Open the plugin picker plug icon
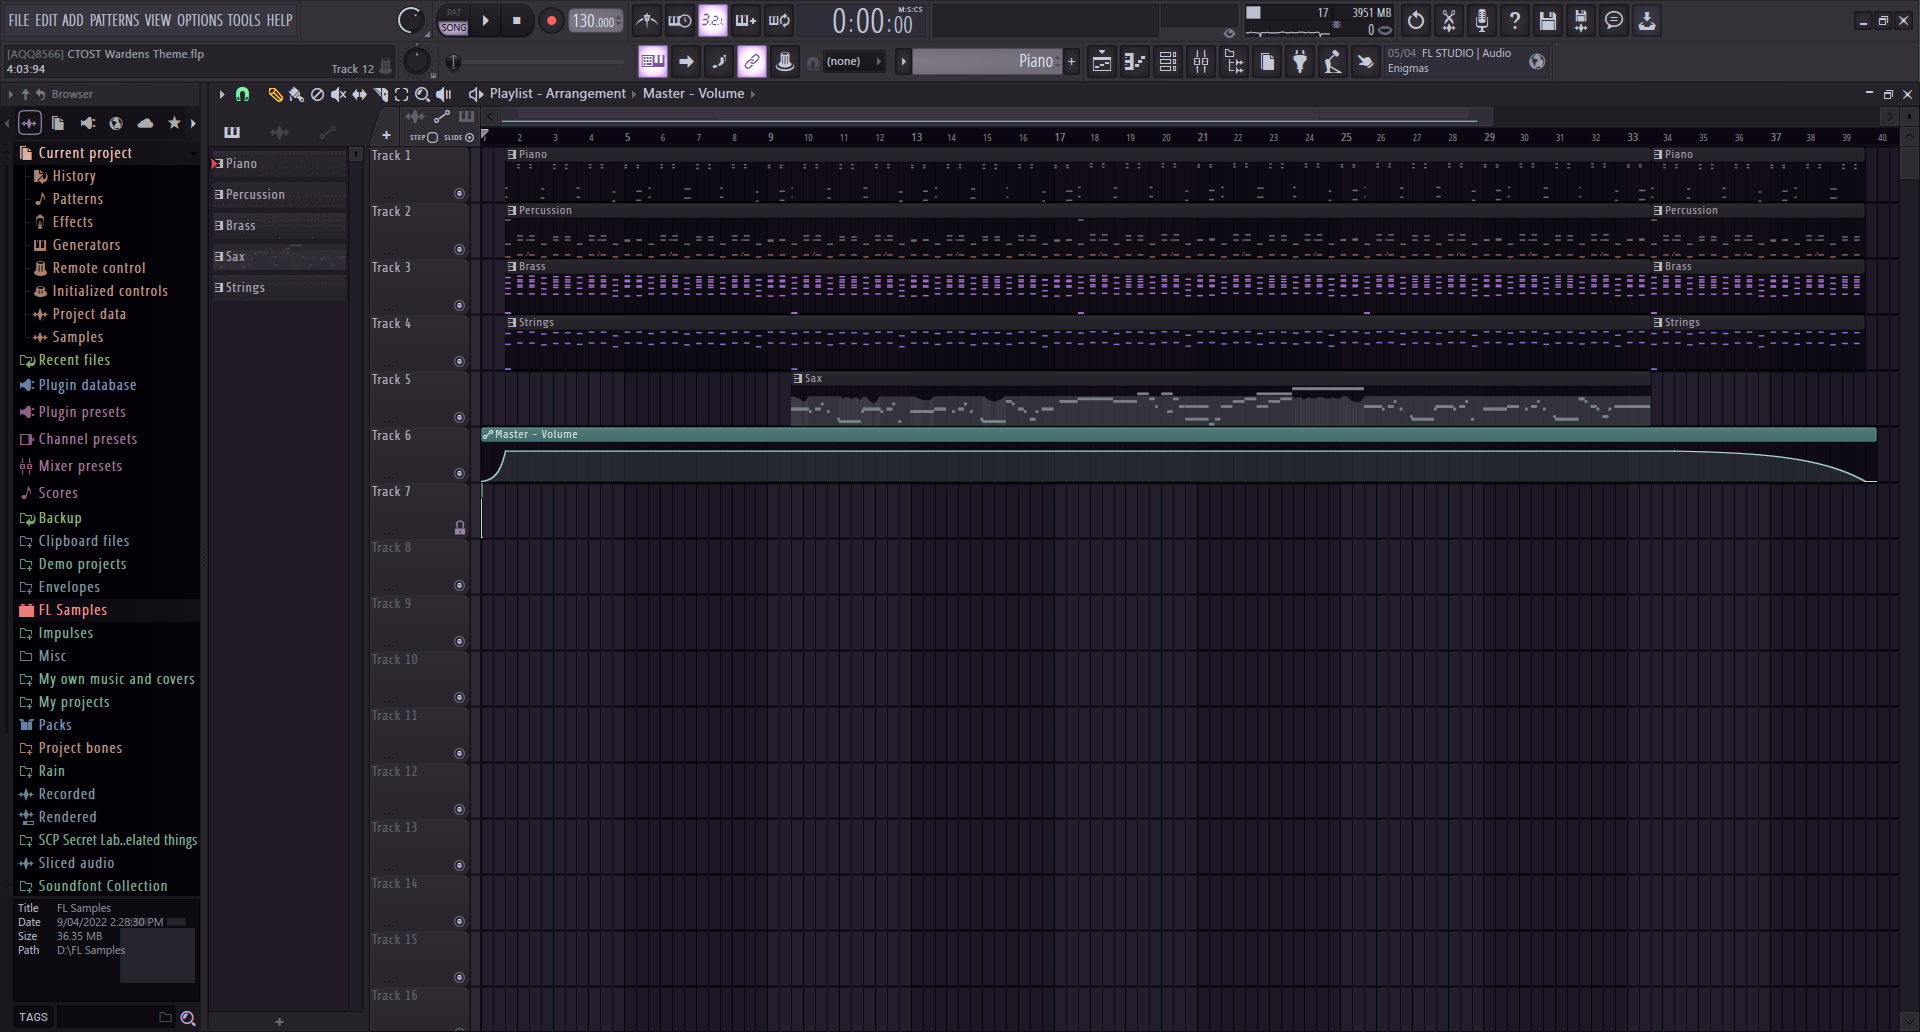This screenshot has height=1032, width=1920. point(1300,62)
